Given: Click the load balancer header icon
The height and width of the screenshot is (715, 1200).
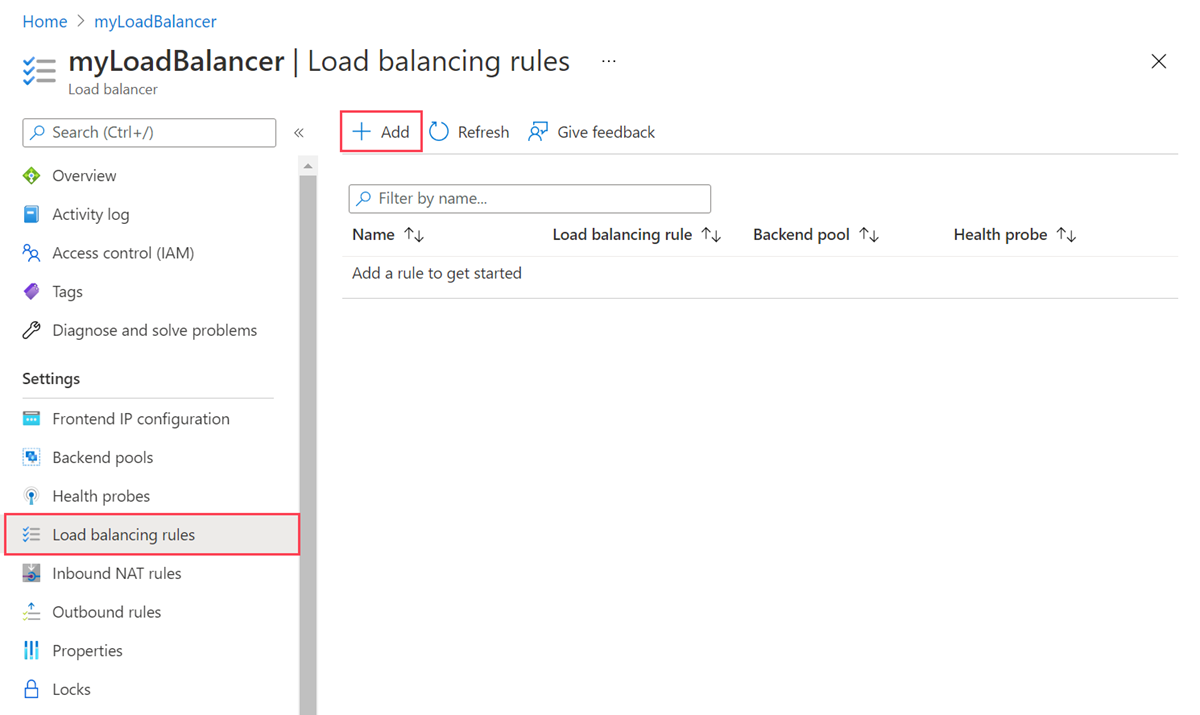Looking at the screenshot, I should tap(39, 72).
